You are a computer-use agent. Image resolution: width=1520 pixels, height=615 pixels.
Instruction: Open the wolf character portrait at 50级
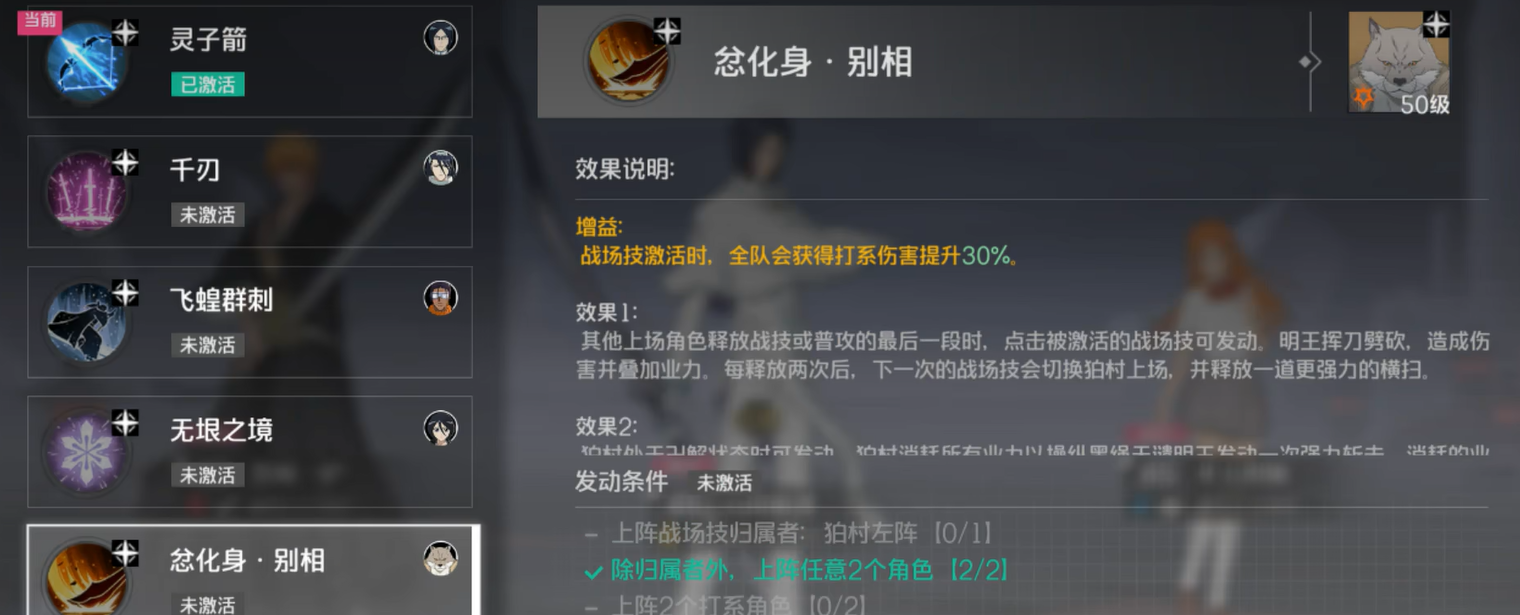[x=1398, y=62]
